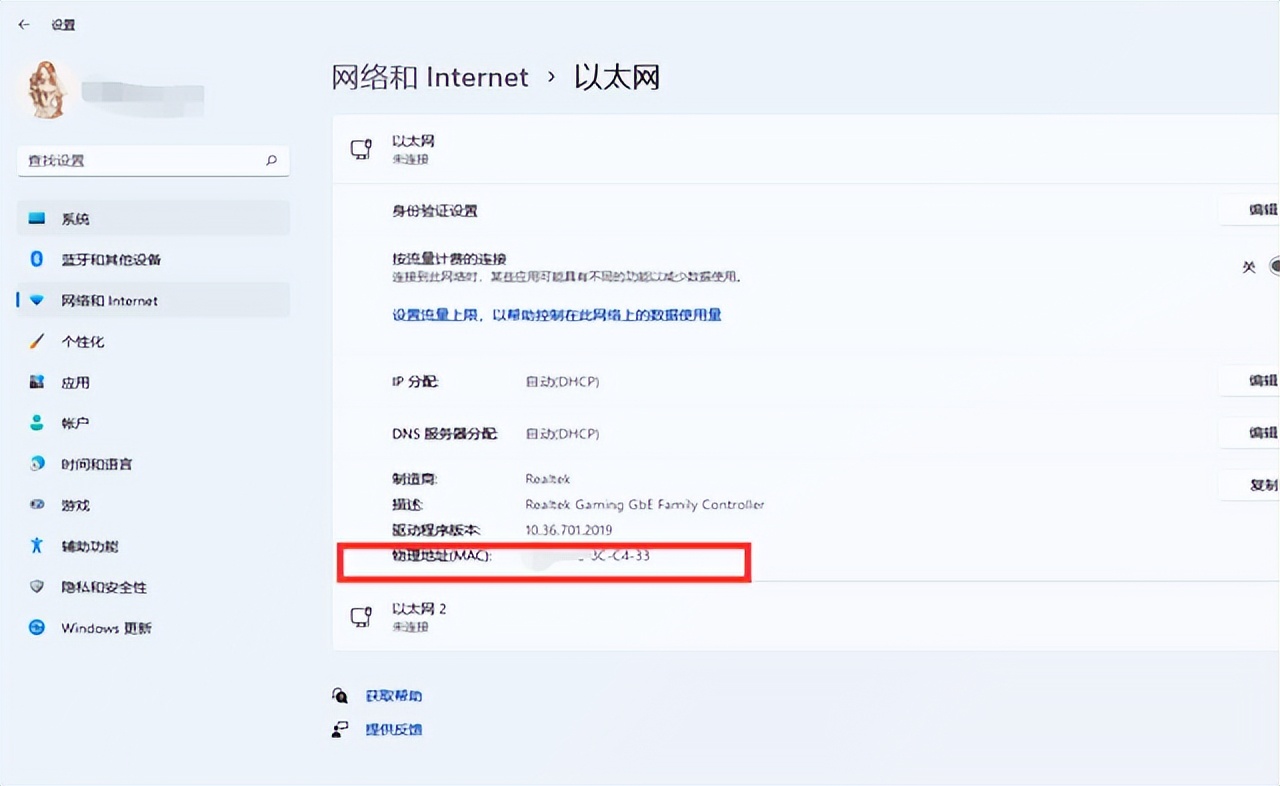
Task: Switch to 网络和 Internet in sidebar
Action: coord(110,300)
